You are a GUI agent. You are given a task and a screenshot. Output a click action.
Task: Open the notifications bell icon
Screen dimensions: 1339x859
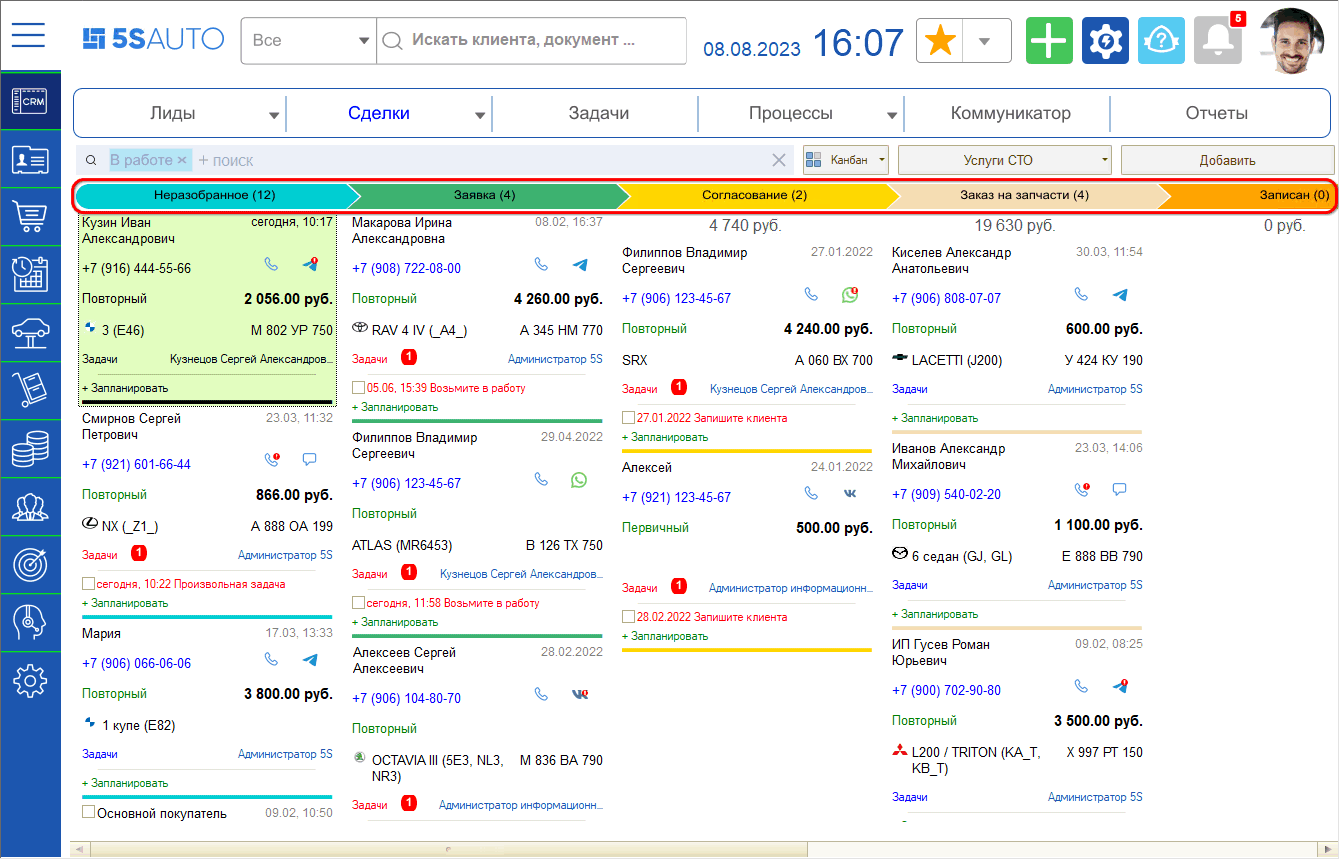click(x=1217, y=41)
